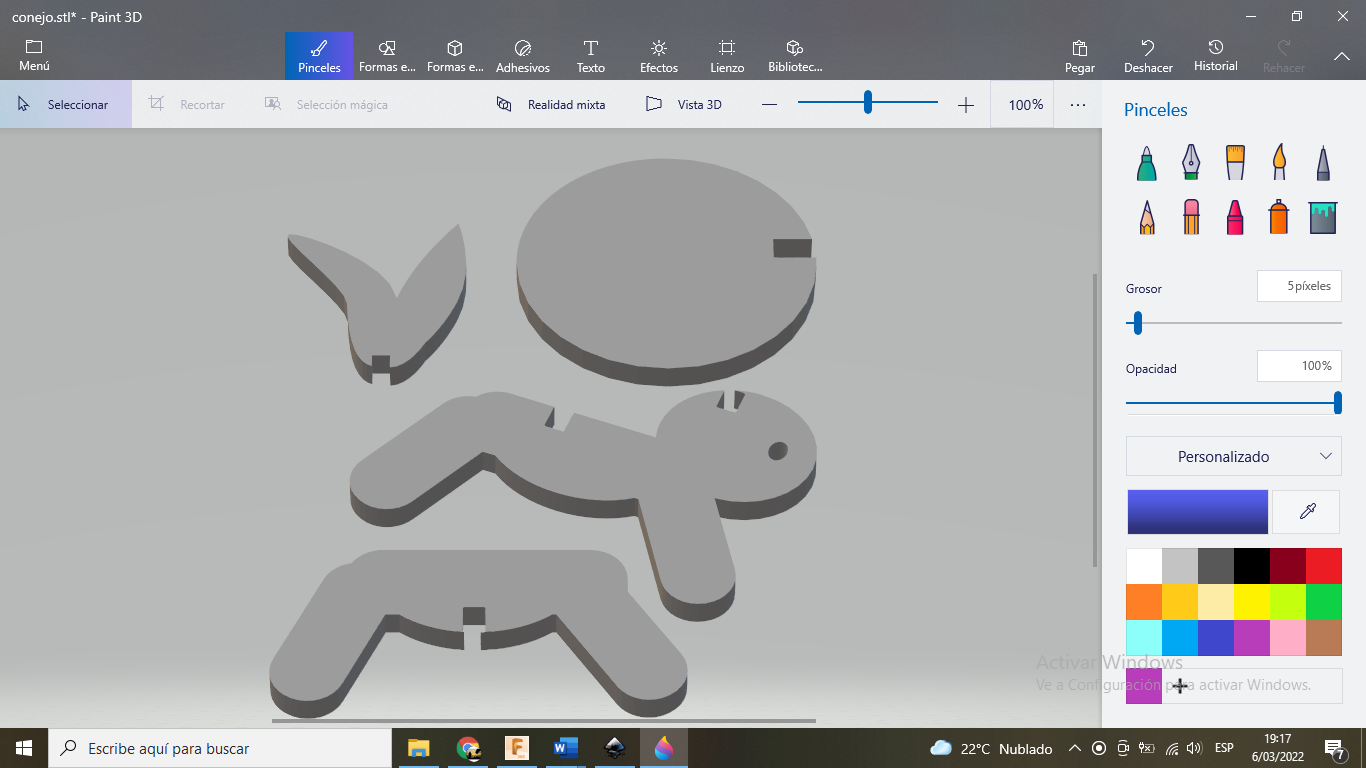Pick the orange color swatch
The width and height of the screenshot is (1366, 768).
[x=1144, y=602]
